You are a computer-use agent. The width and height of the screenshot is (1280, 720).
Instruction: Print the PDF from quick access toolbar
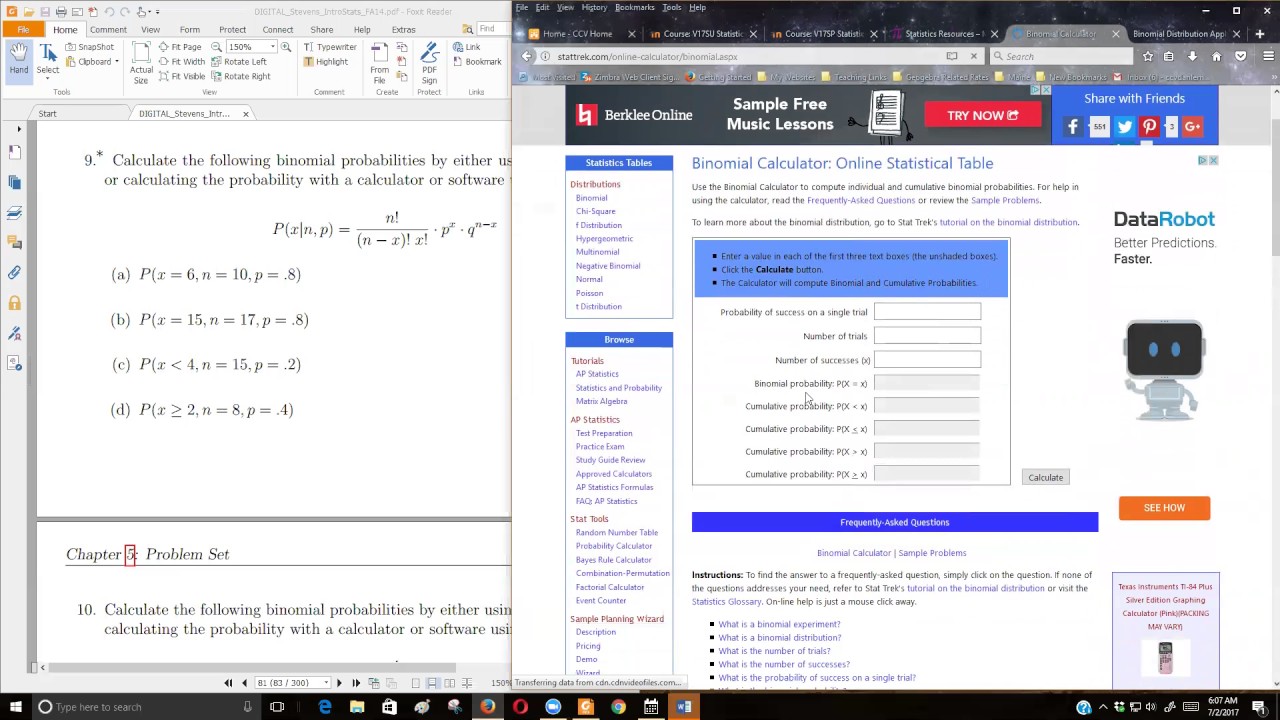(61, 12)
